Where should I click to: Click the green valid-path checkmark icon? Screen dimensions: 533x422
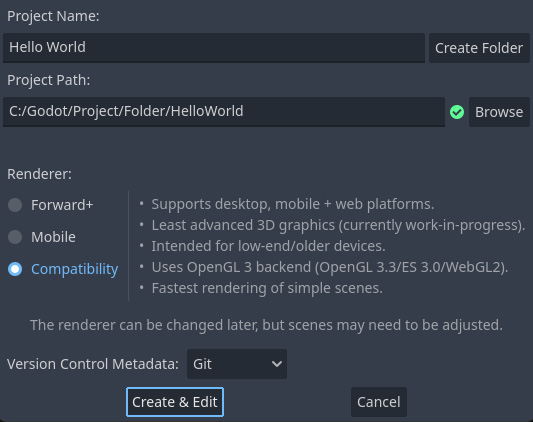coord(457,112)
